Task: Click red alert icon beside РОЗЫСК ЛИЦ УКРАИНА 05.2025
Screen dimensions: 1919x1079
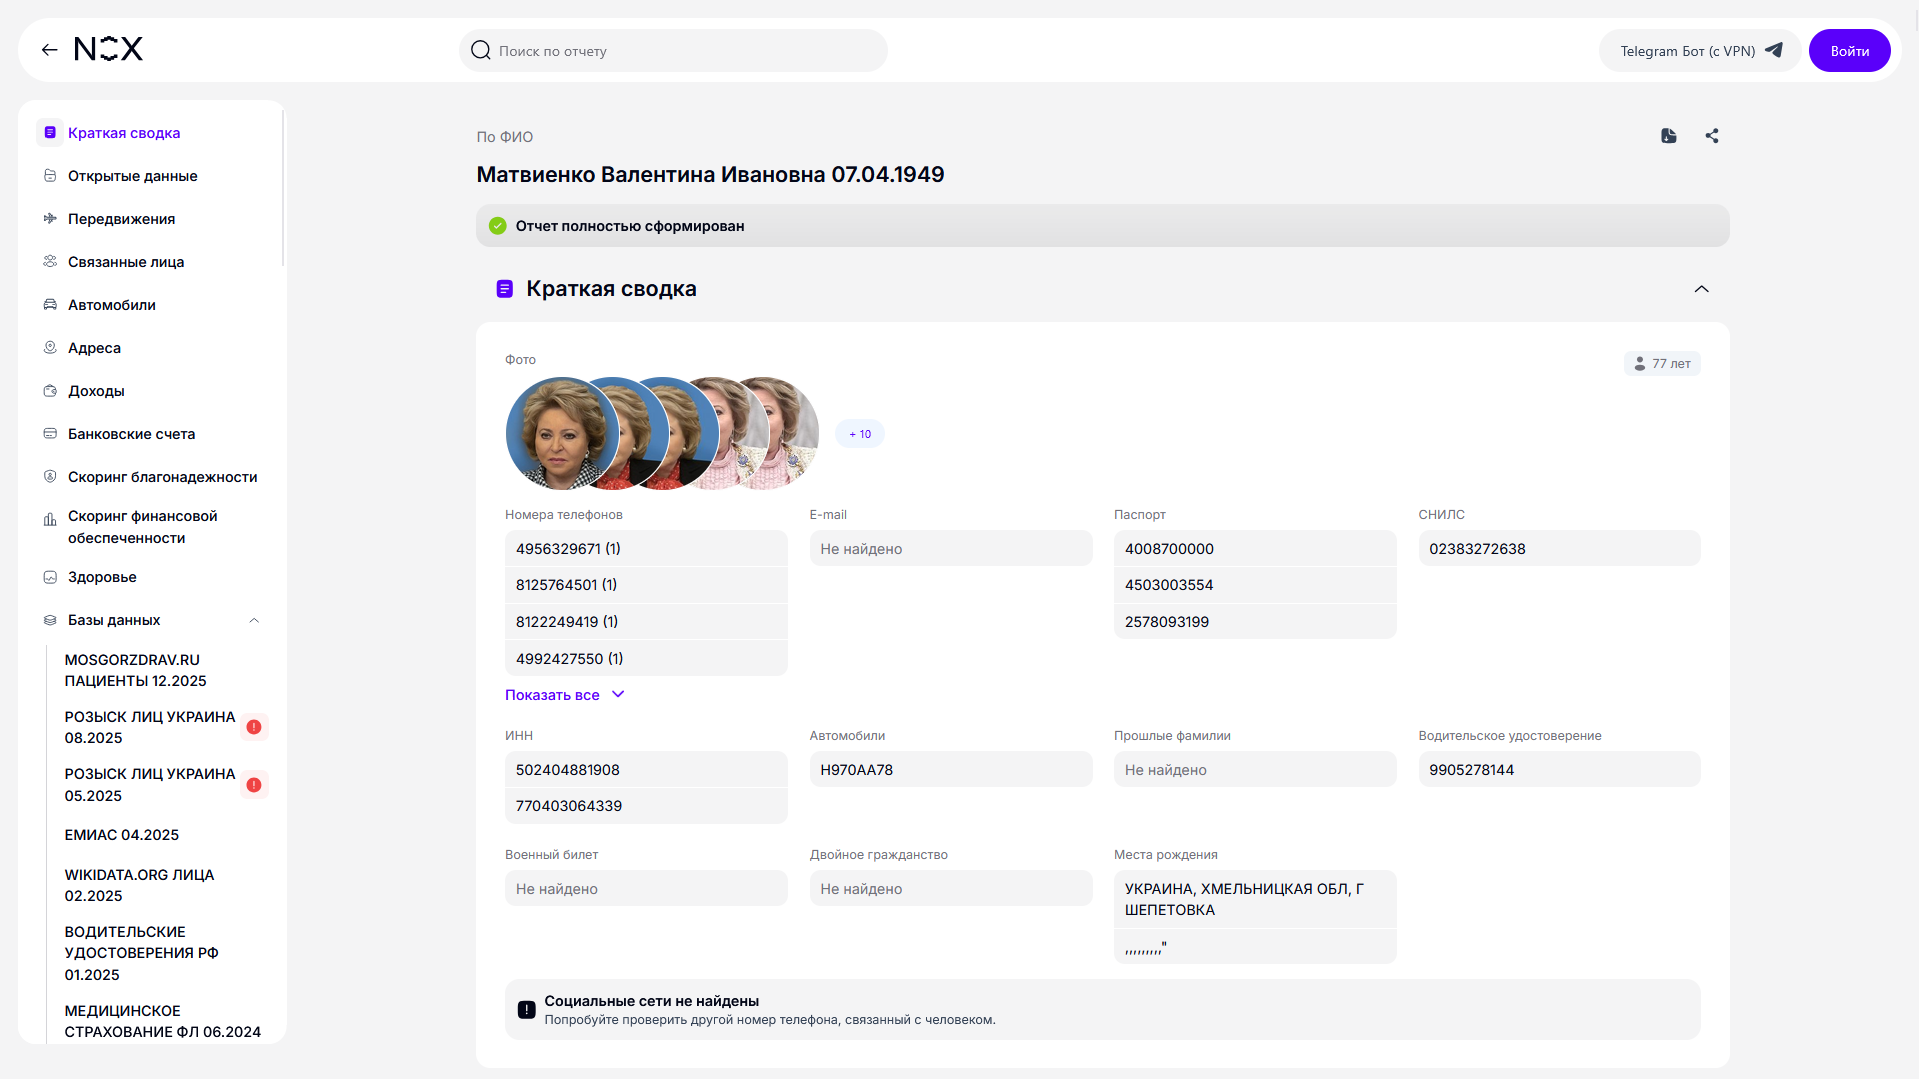Action: point(254,785)
